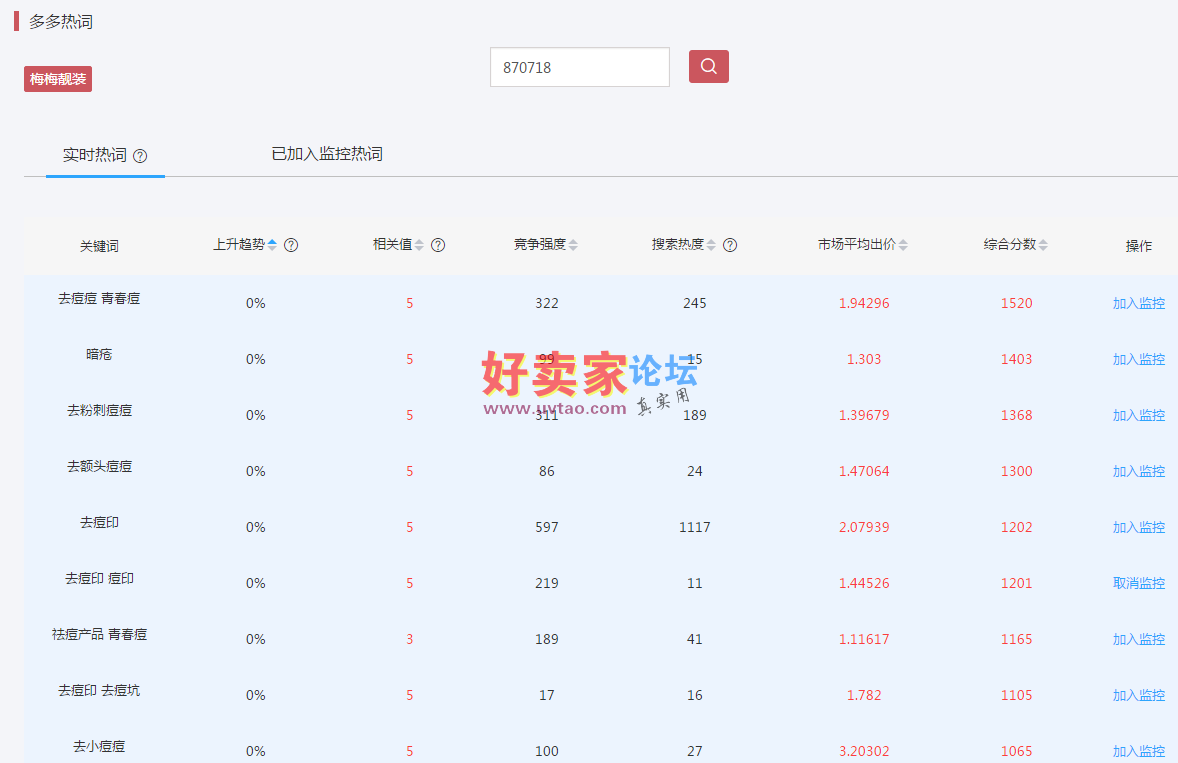Click help icon next to 相关值 header

click(438, 245)
